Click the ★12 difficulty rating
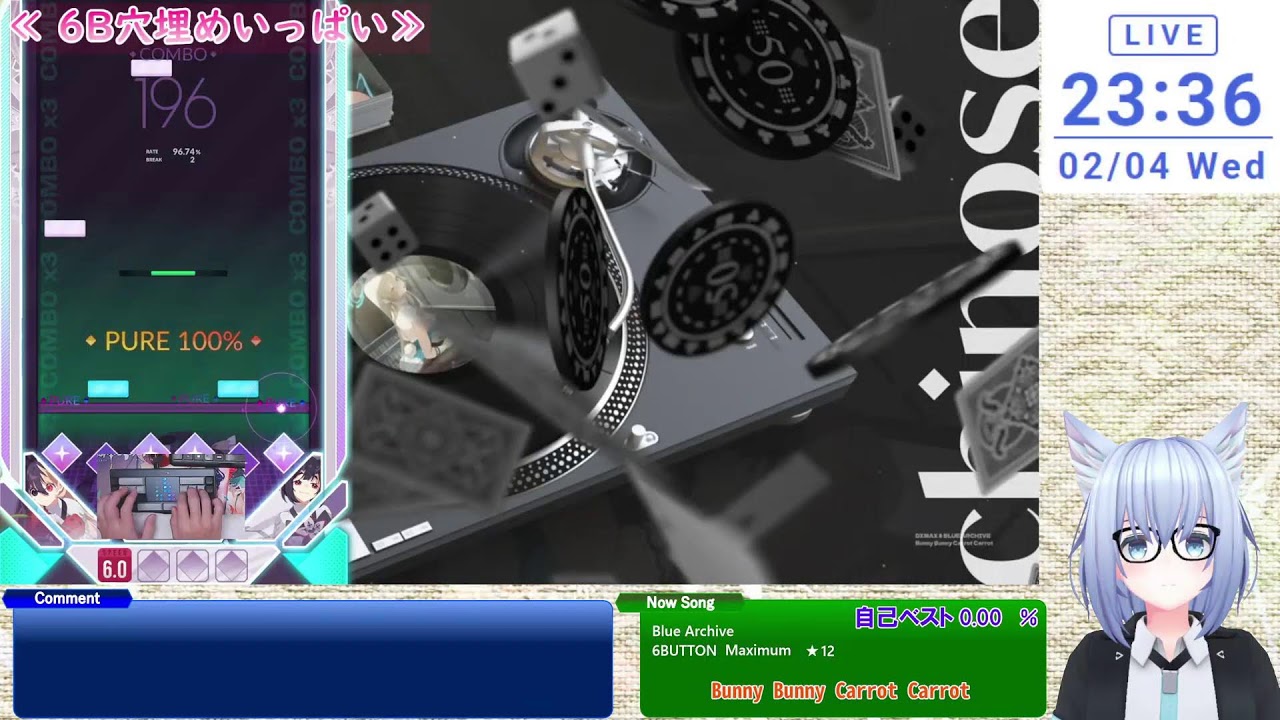This screenshot has width=1280, height=720. pyautogui.click(x=820, y=651)
